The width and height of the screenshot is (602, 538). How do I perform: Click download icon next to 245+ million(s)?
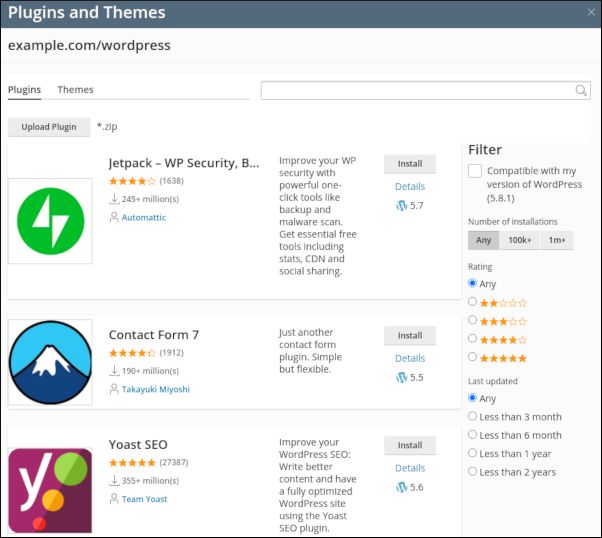114,199
